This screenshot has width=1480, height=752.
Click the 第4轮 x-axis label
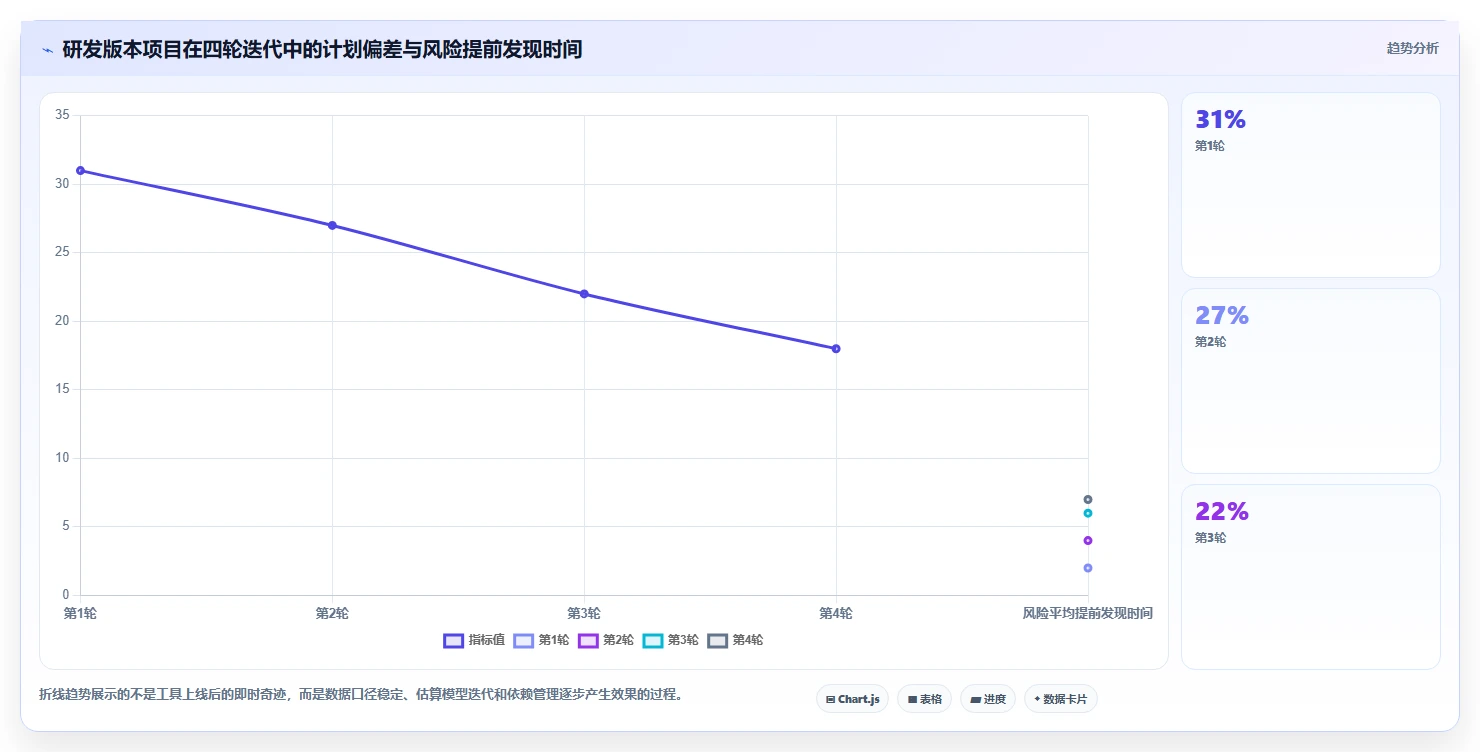(x=836, y=613)
